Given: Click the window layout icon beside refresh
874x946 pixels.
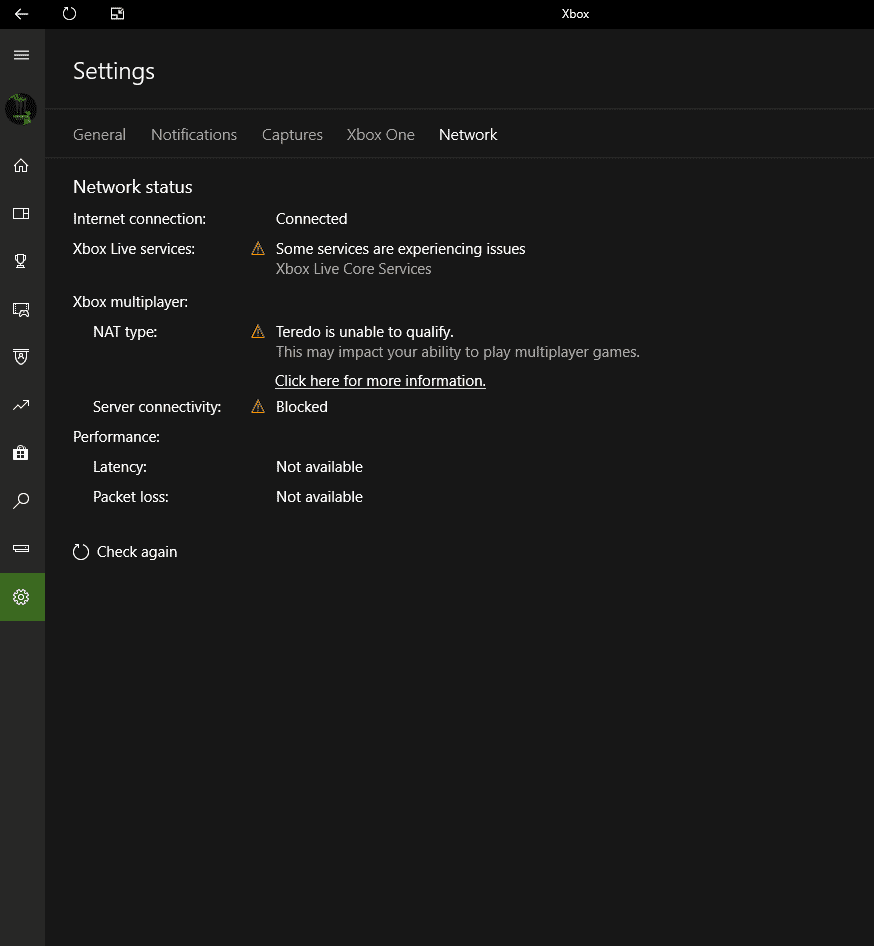Looking at the screenshot, I should [x=118, y=14].
